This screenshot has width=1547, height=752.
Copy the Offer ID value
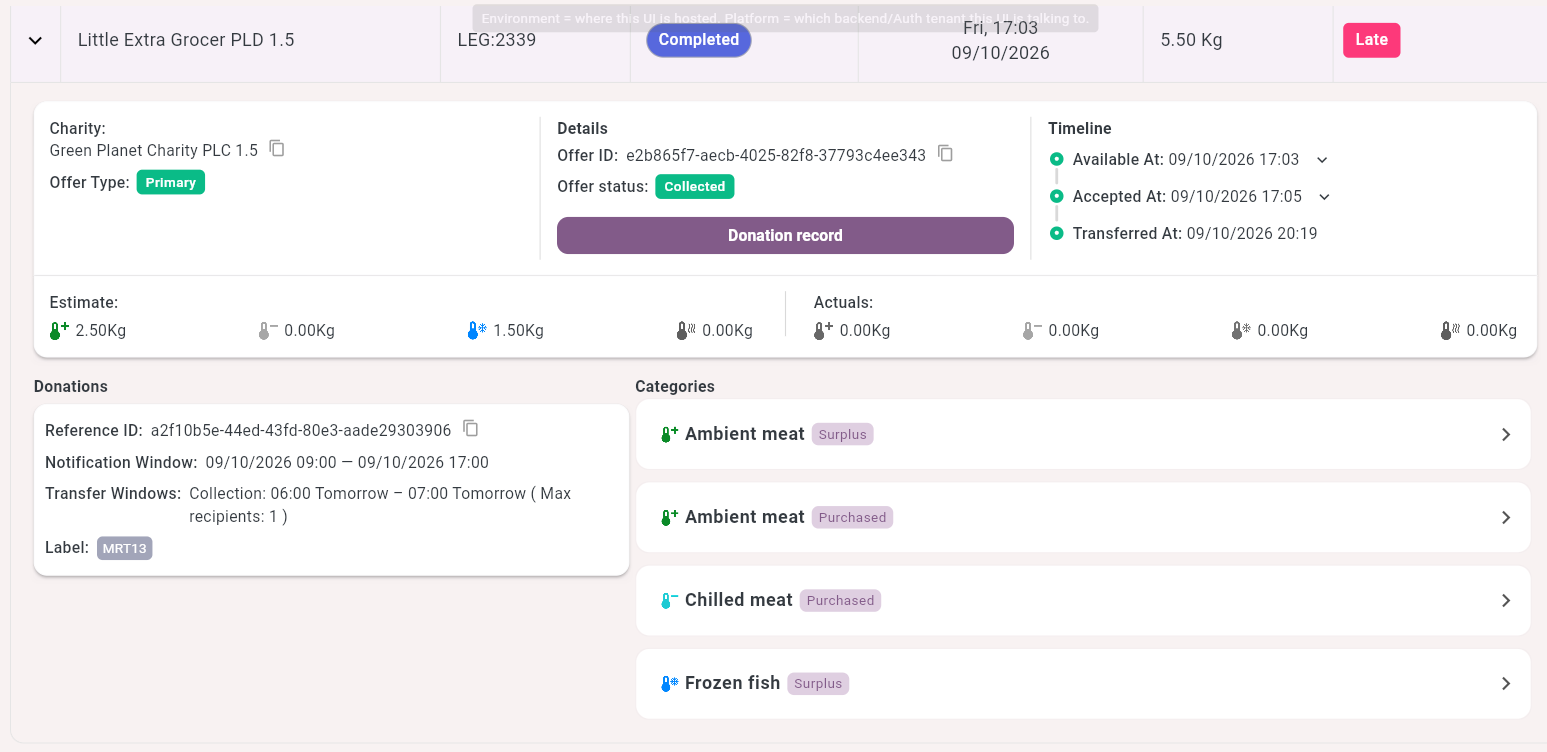(x=945, y=154)
